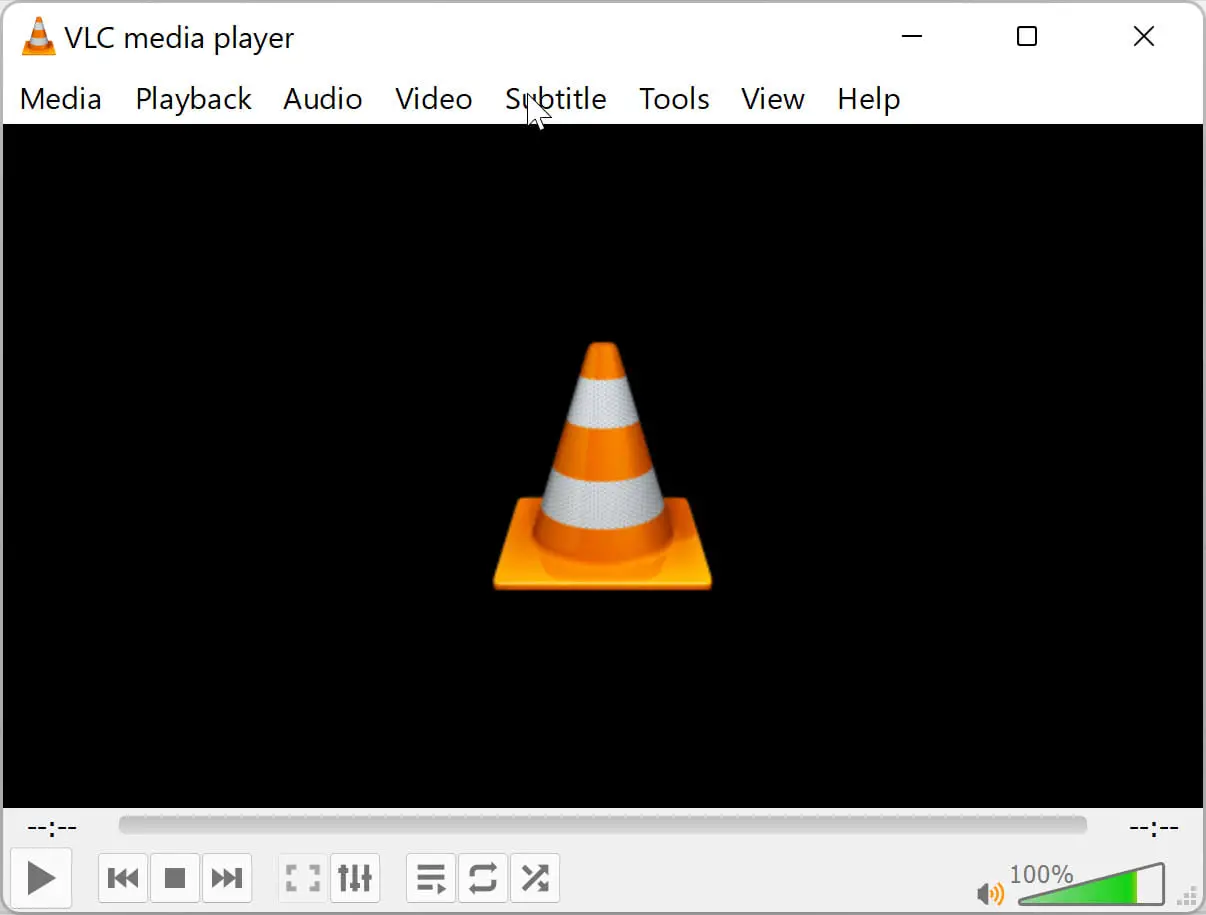Toggle random shuffle playback
Viewport: 1206px width, 915px height.
click(x=535, y=879)
